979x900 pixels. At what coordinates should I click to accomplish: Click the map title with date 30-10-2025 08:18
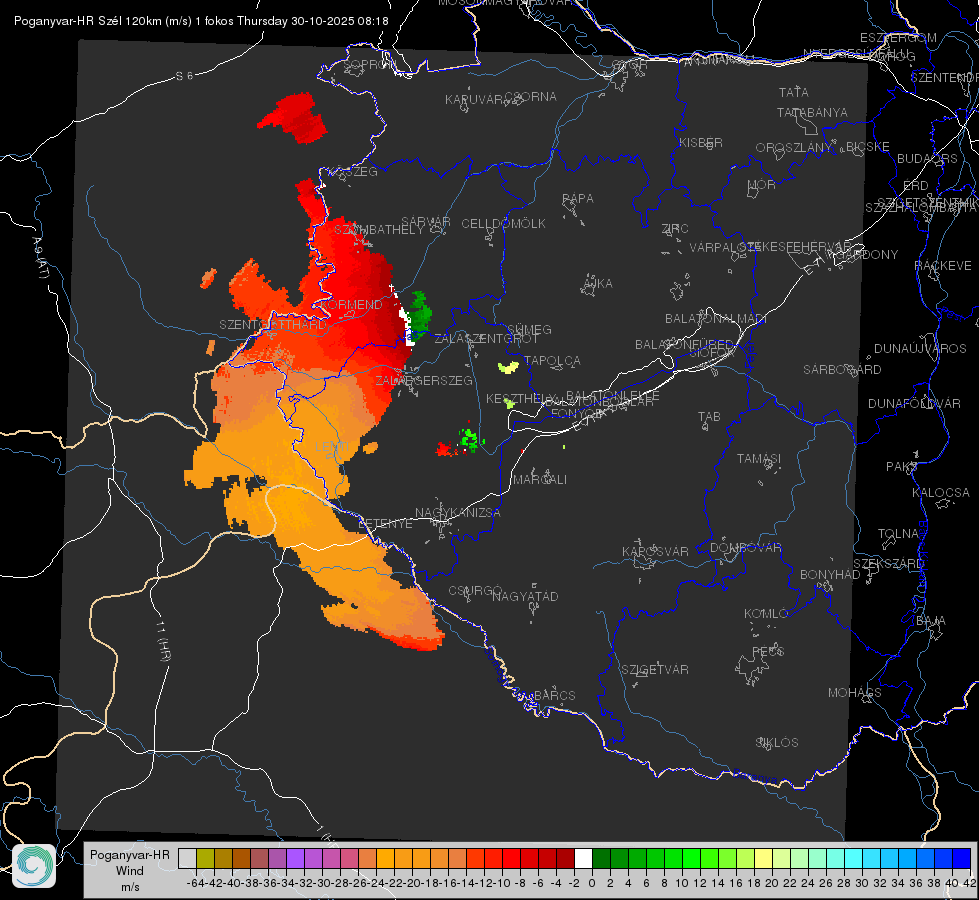(x=201, y=21)
